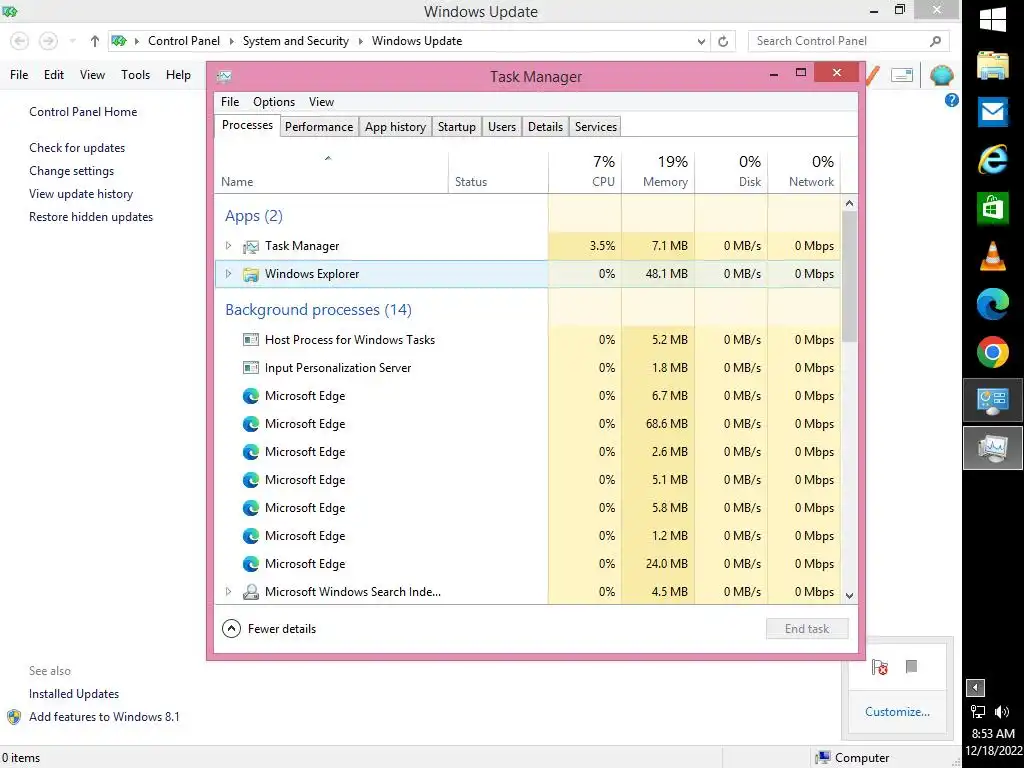
Task: Open View update history link
Action: [x=81, y=194]
